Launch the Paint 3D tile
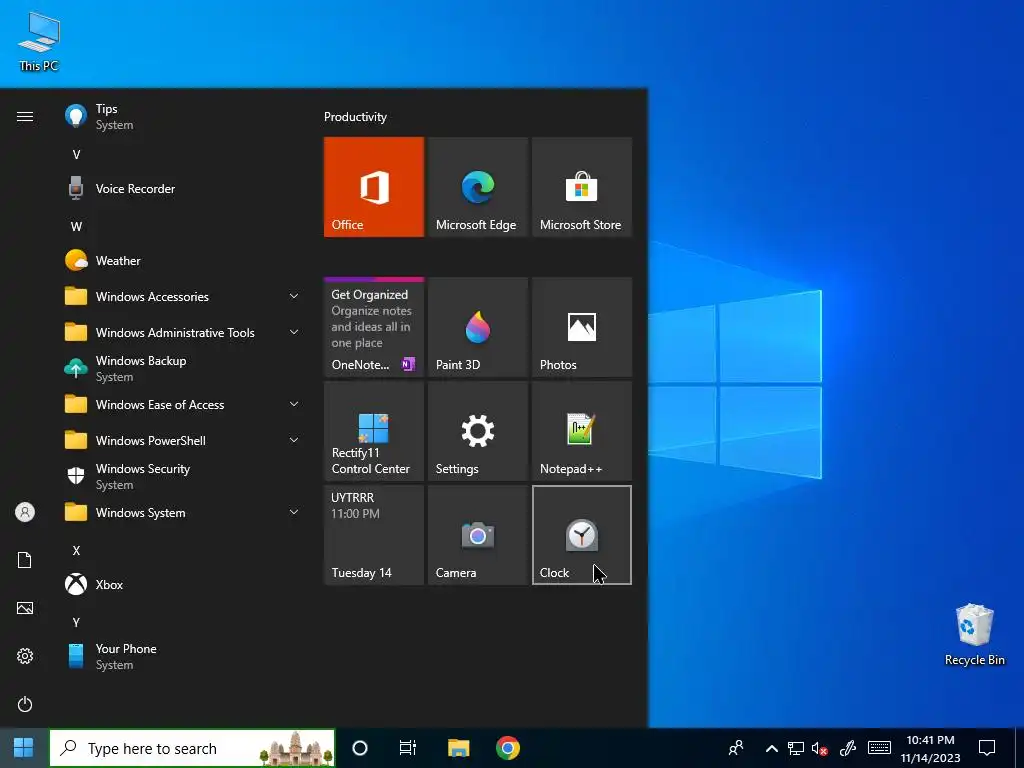 (x=477, y=327)
